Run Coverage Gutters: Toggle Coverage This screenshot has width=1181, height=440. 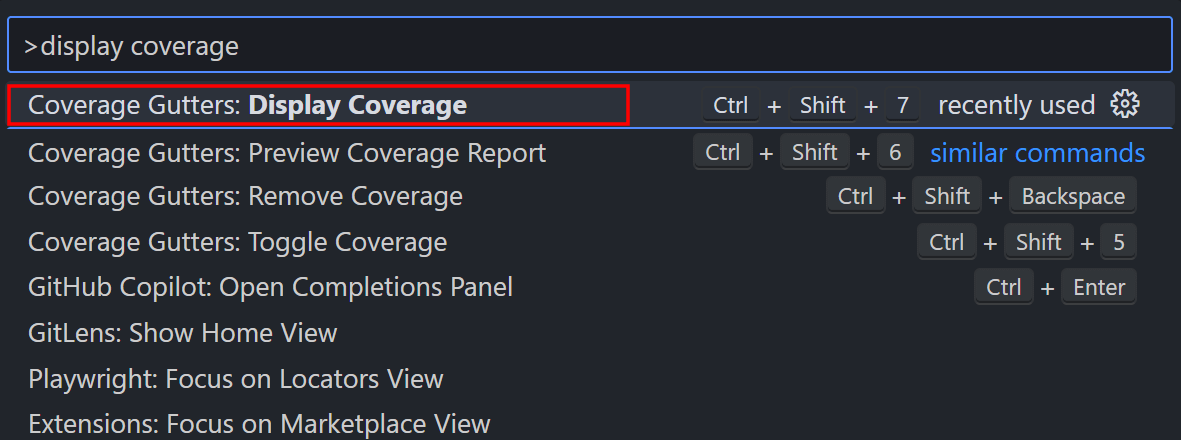(x=590, y=242)
